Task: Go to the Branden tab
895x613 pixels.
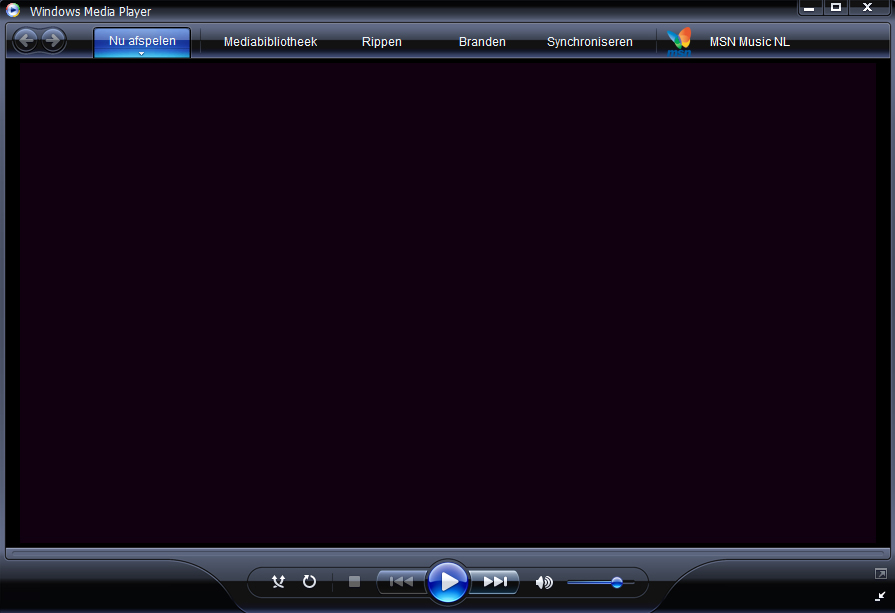Action: click(482, 42)
